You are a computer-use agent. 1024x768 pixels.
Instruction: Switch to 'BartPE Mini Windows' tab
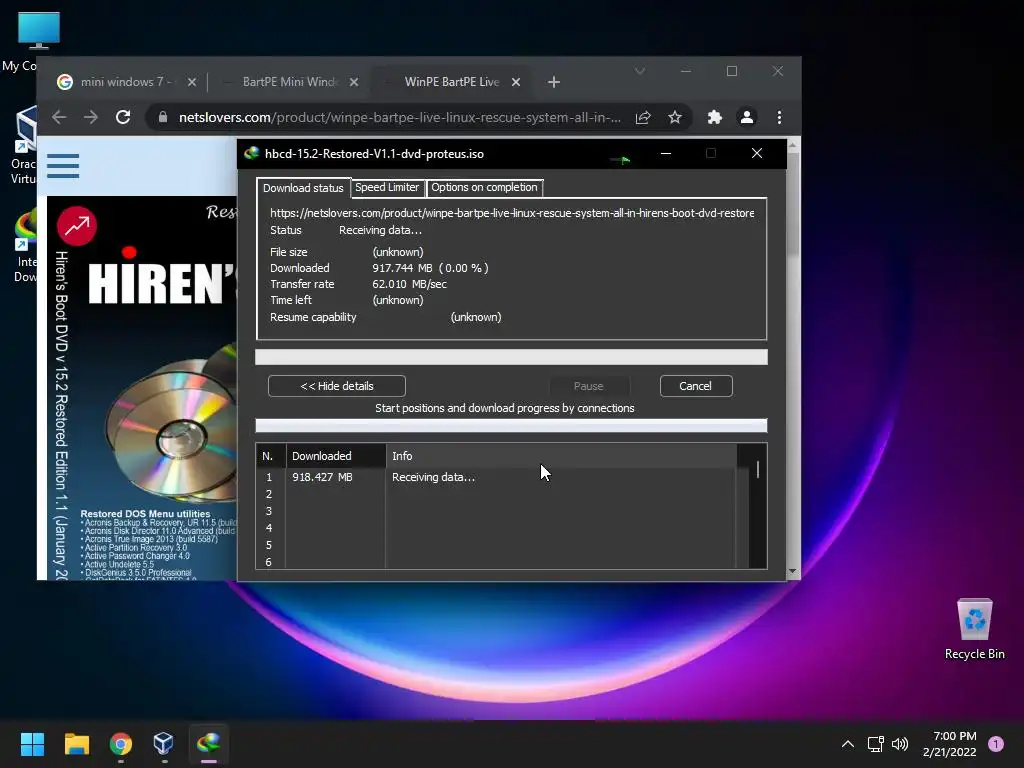pos(289,82)
